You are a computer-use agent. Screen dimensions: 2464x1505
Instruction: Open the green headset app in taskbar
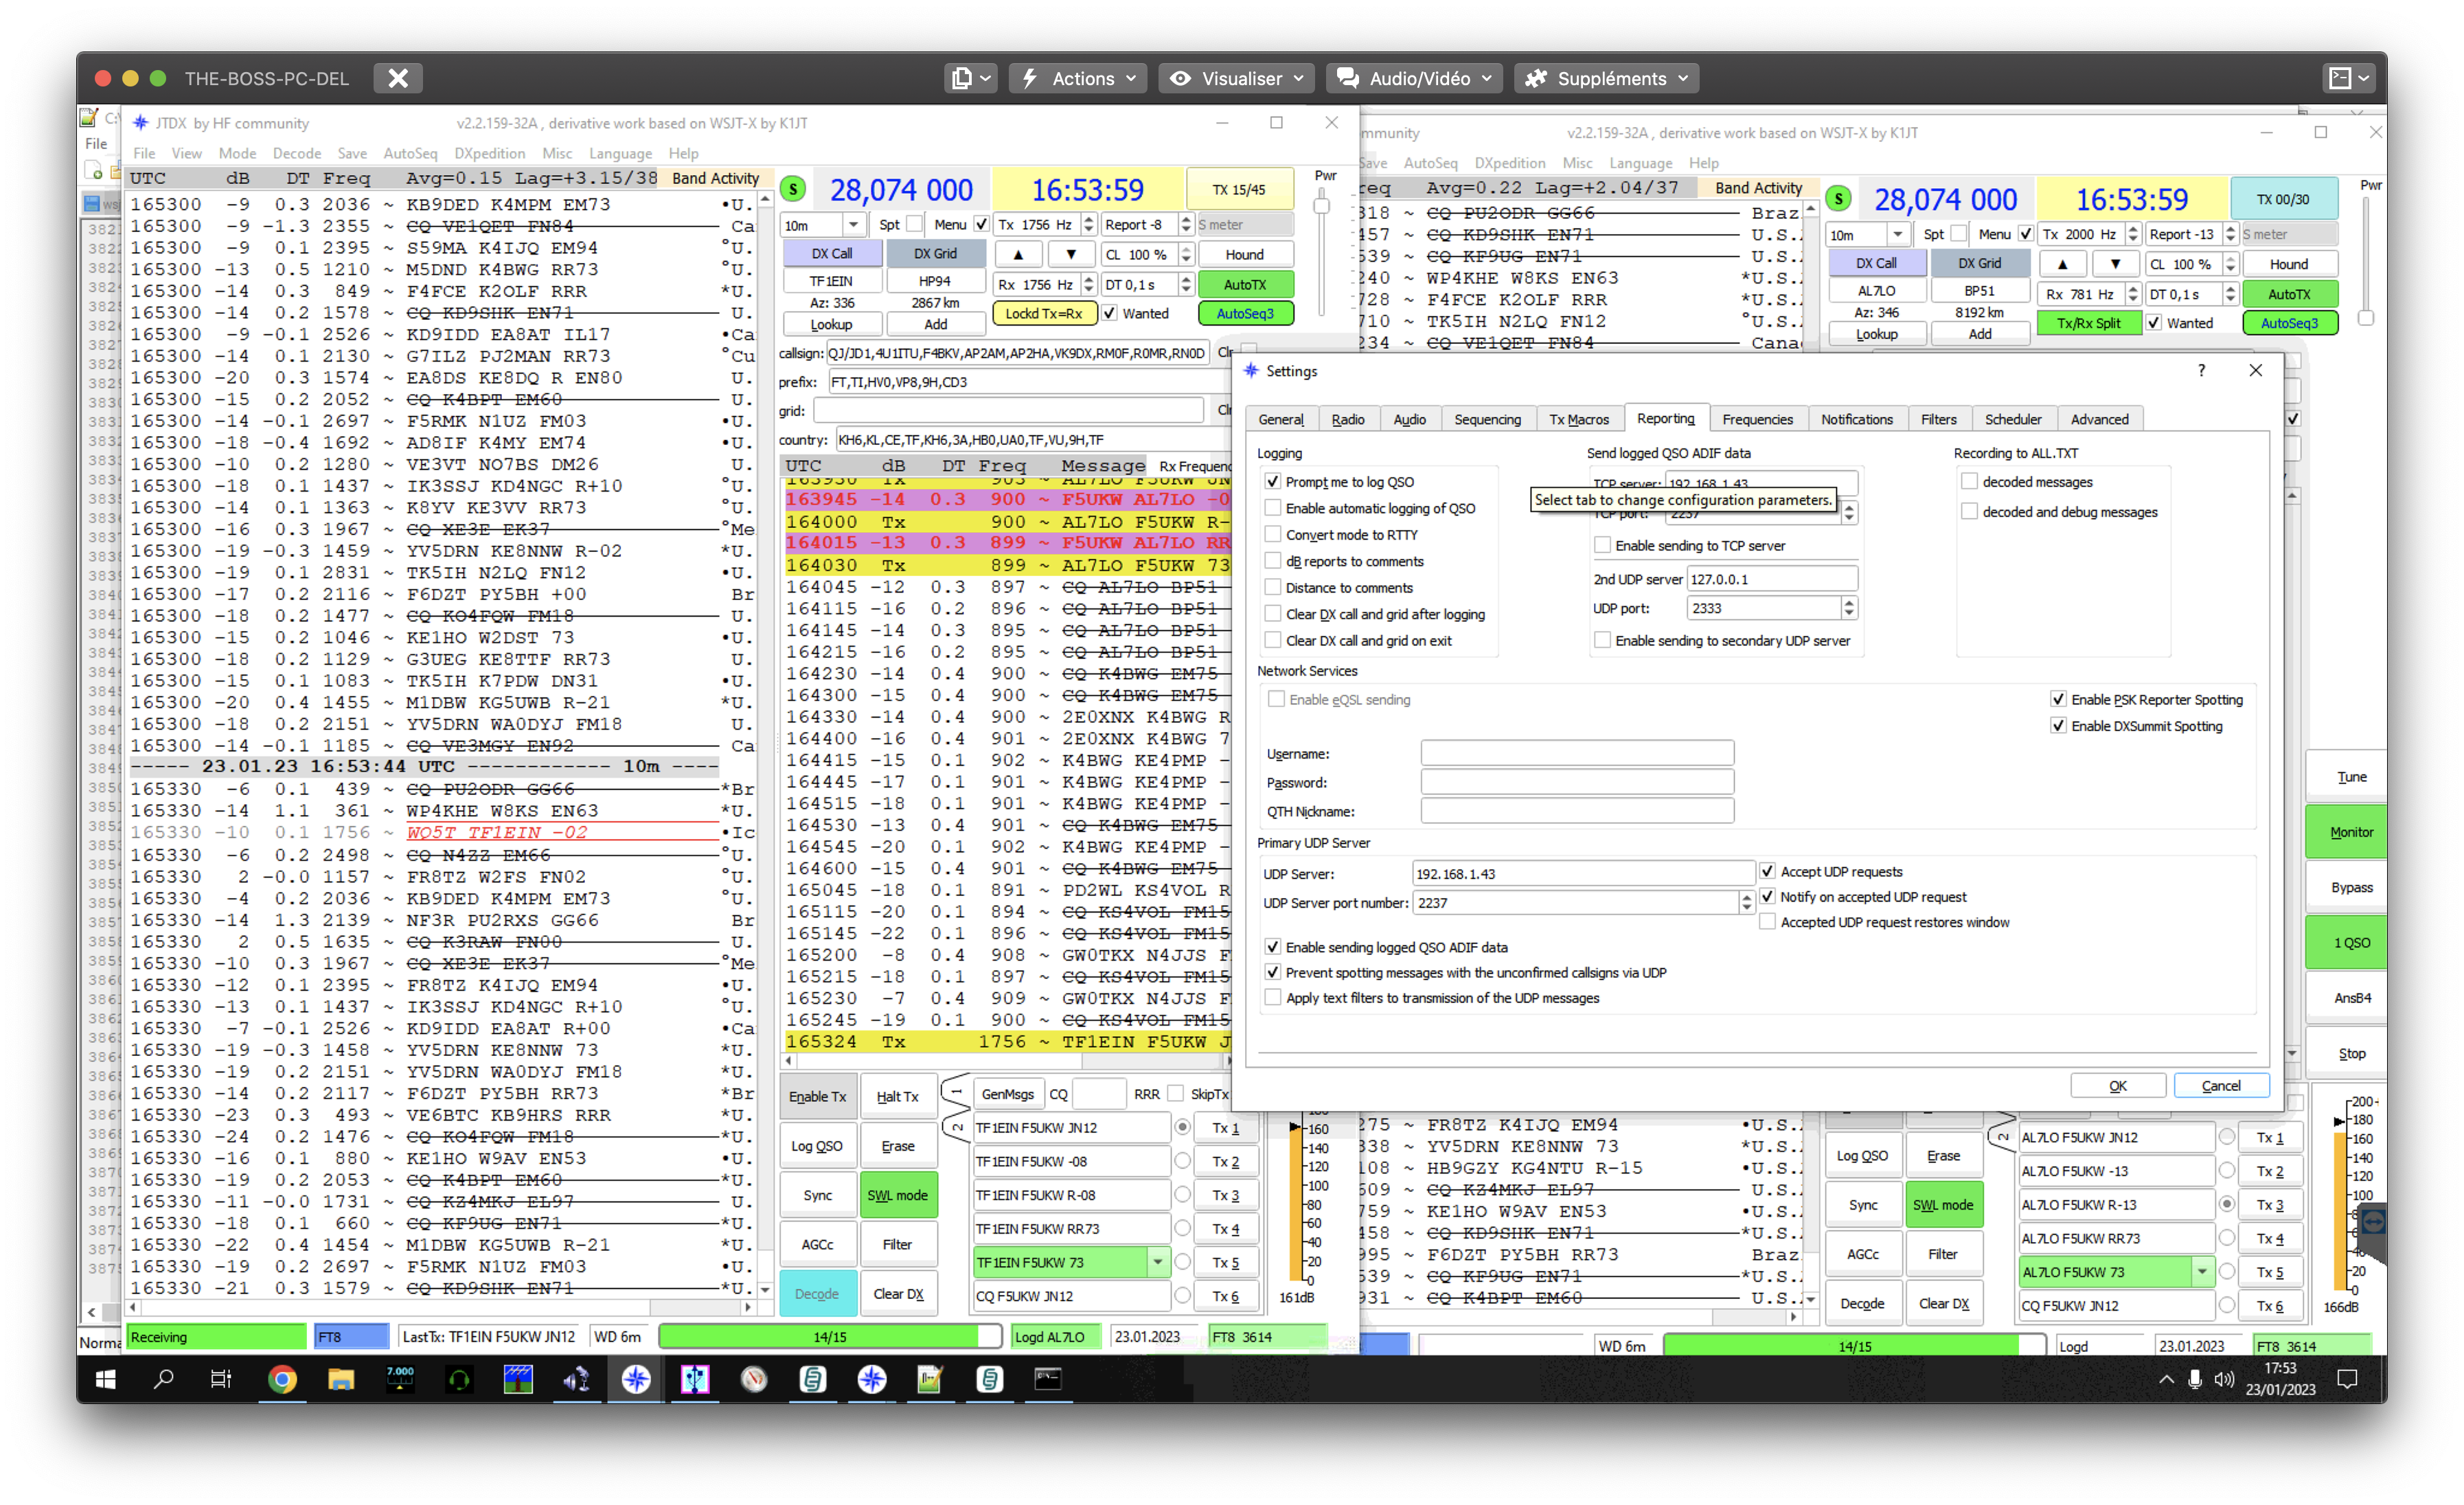[459, 1380]
